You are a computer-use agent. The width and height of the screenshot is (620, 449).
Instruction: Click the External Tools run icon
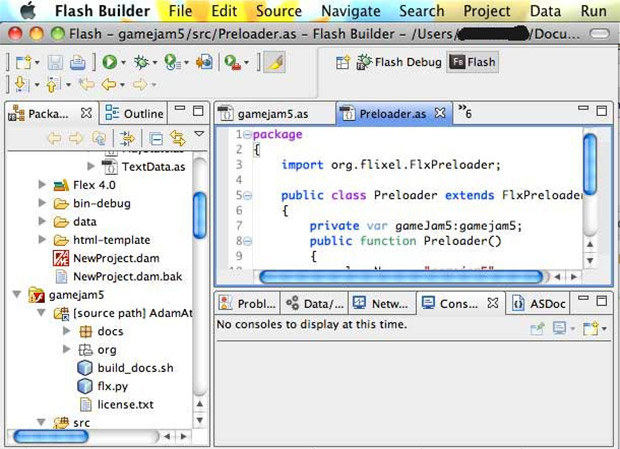pos(232,62)
